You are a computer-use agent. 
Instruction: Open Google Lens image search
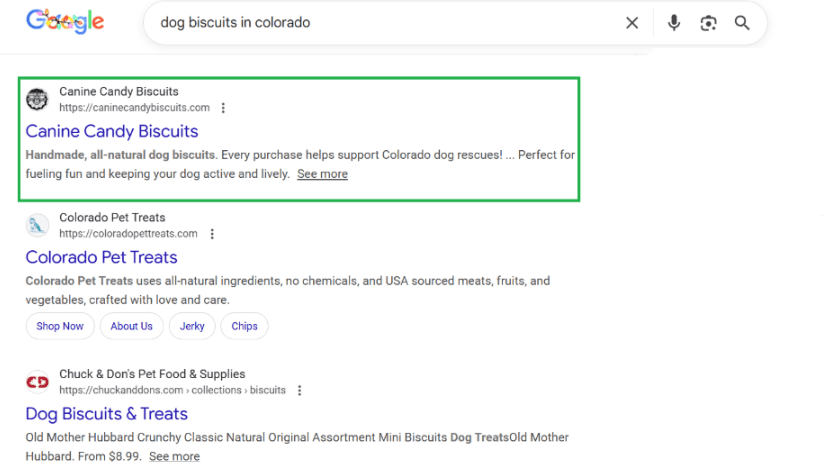[x=708, y=23]
